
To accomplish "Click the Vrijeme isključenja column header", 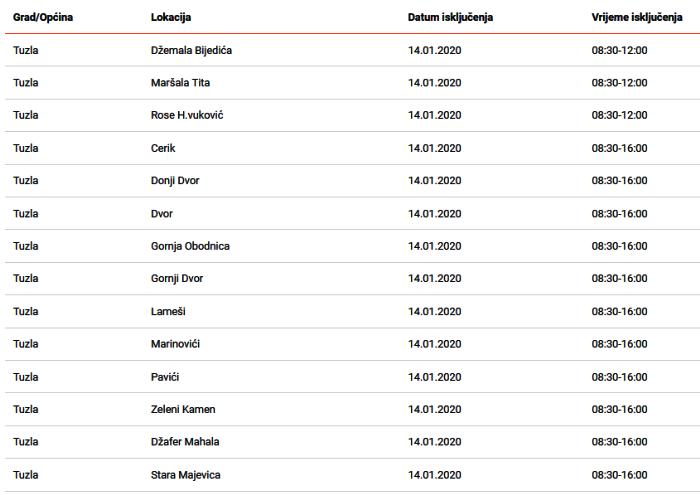I will pyautogui.click(x=637, y=17).
